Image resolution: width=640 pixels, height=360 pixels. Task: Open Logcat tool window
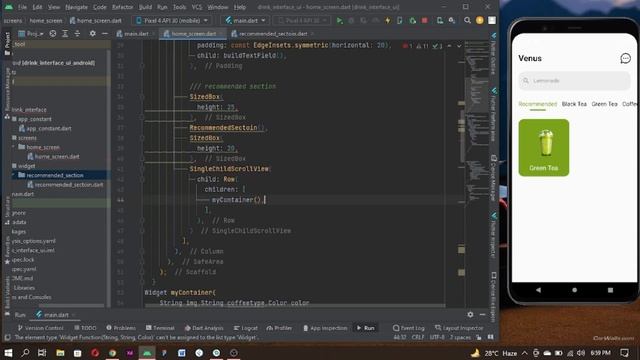pyautogui.click(x=245, y=328)
